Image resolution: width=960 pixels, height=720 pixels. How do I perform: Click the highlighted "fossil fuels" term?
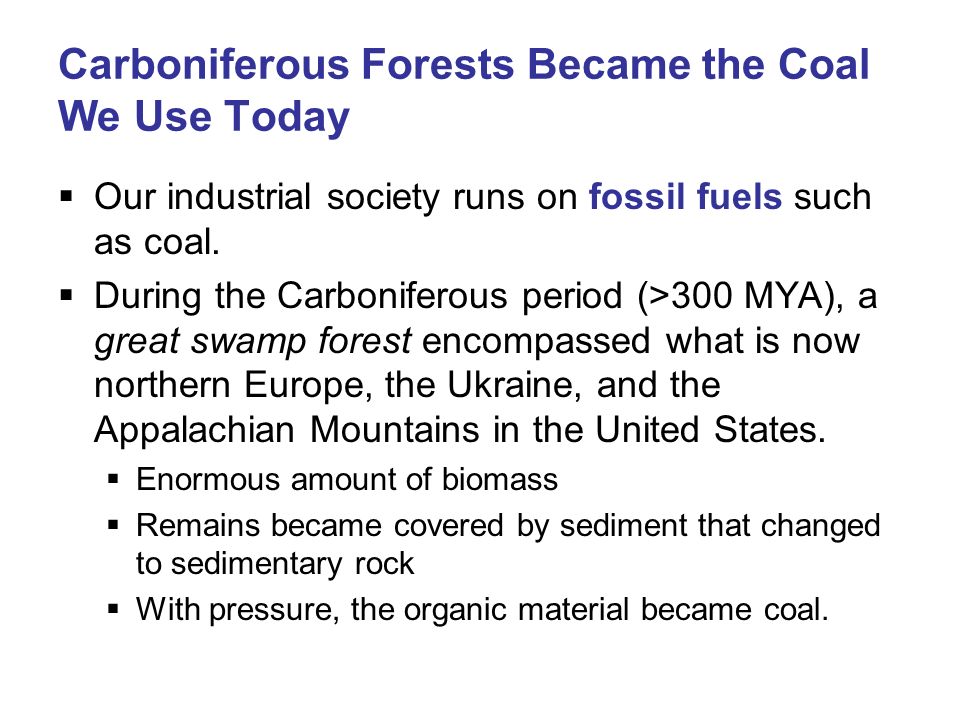[685, 197]
